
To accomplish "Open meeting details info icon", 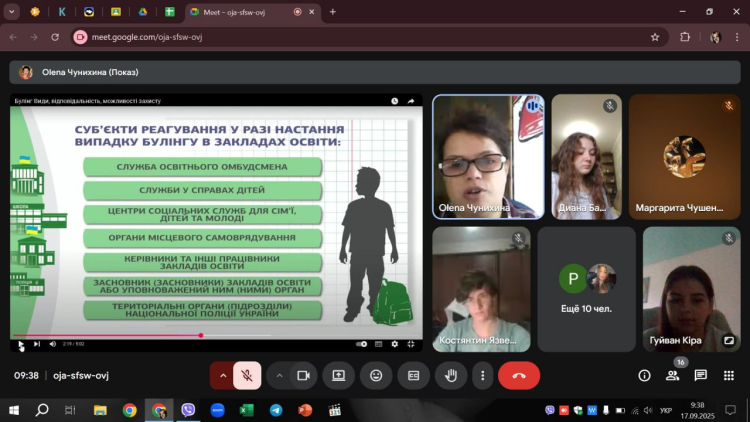I will pyautogui.click(x=644, y=375).
